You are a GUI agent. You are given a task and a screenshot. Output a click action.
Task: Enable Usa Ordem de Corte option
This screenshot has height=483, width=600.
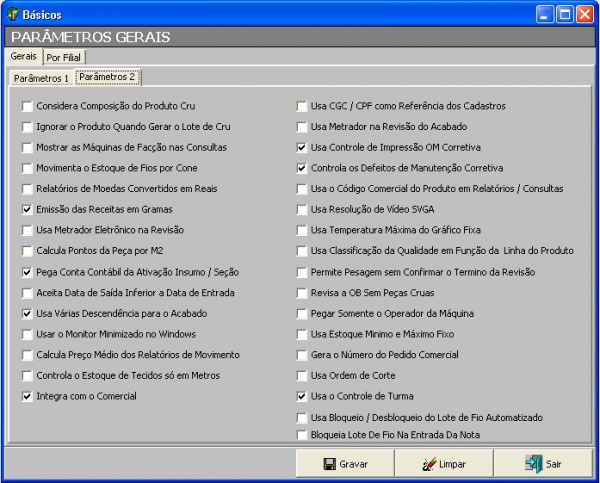coord(302,375)
